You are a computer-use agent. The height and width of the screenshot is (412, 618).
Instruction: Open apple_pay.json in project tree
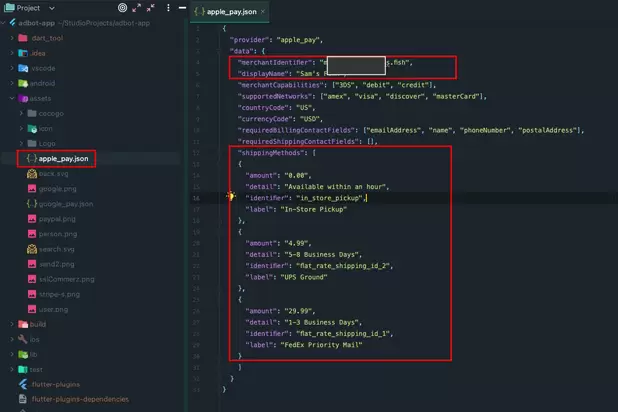click(63, 159)
